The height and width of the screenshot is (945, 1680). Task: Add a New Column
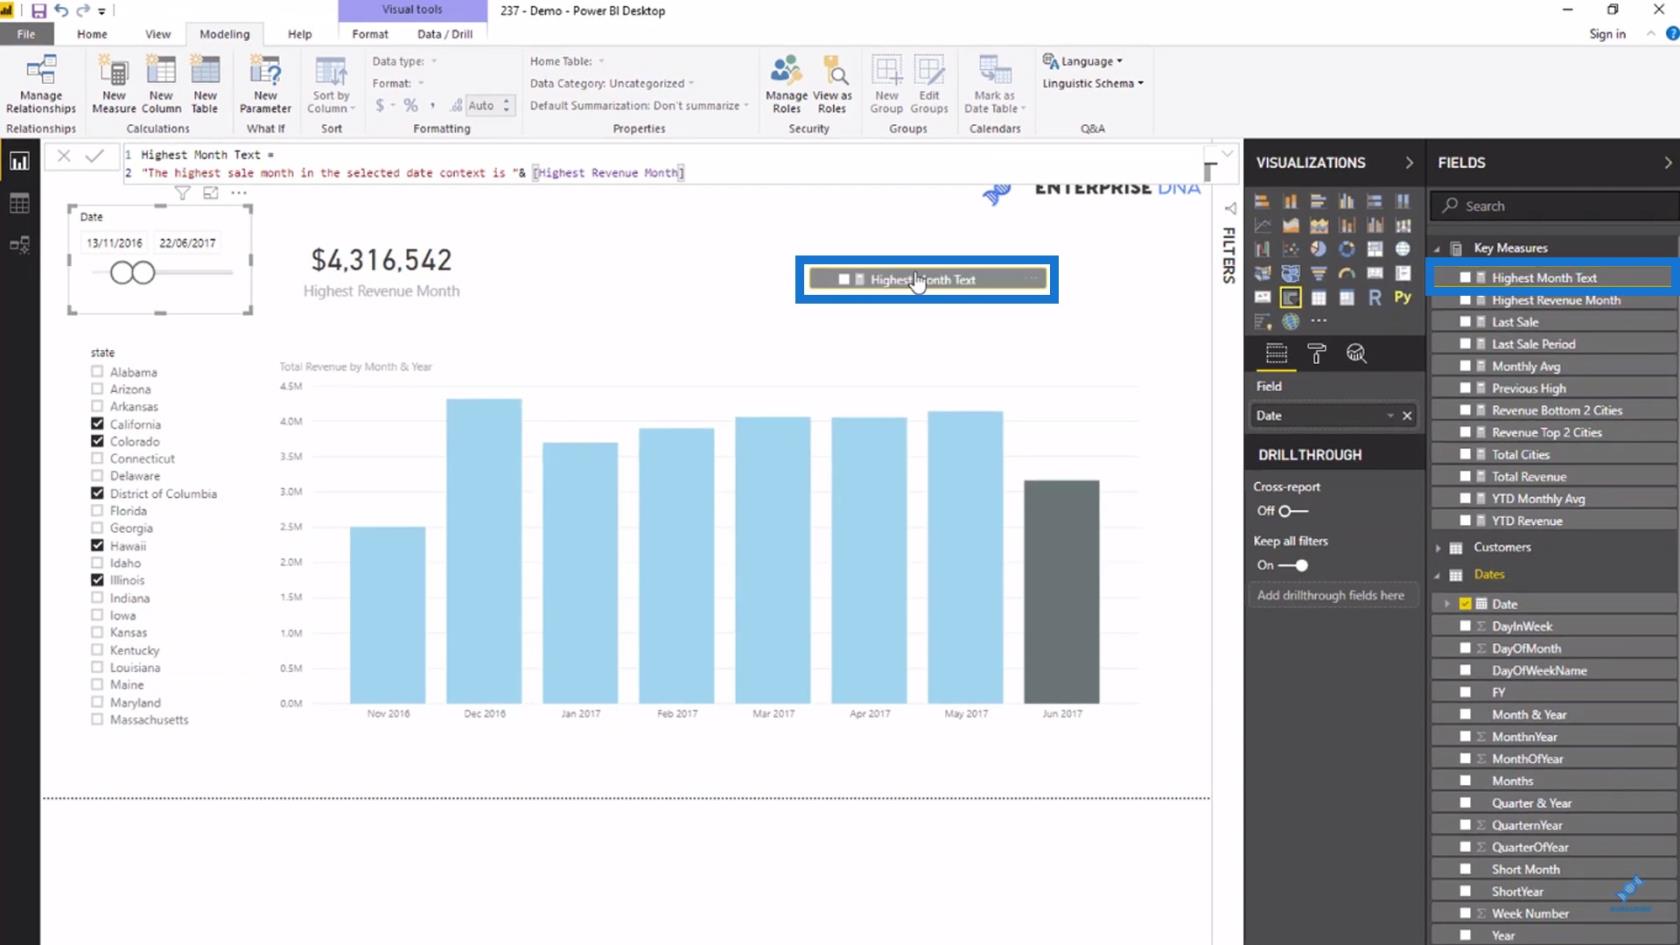[161, 85]
